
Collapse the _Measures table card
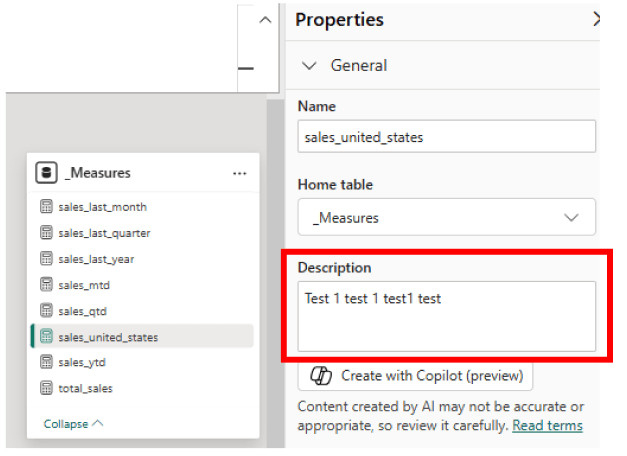73,424
